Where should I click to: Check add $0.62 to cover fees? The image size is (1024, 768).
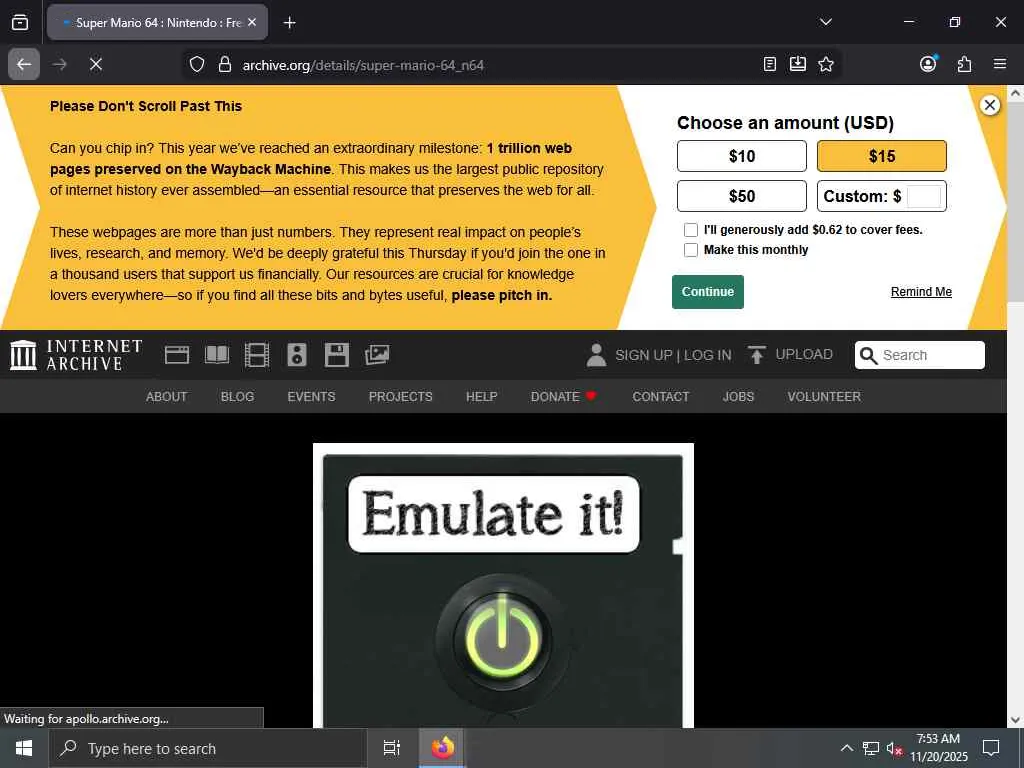point(690,230)
